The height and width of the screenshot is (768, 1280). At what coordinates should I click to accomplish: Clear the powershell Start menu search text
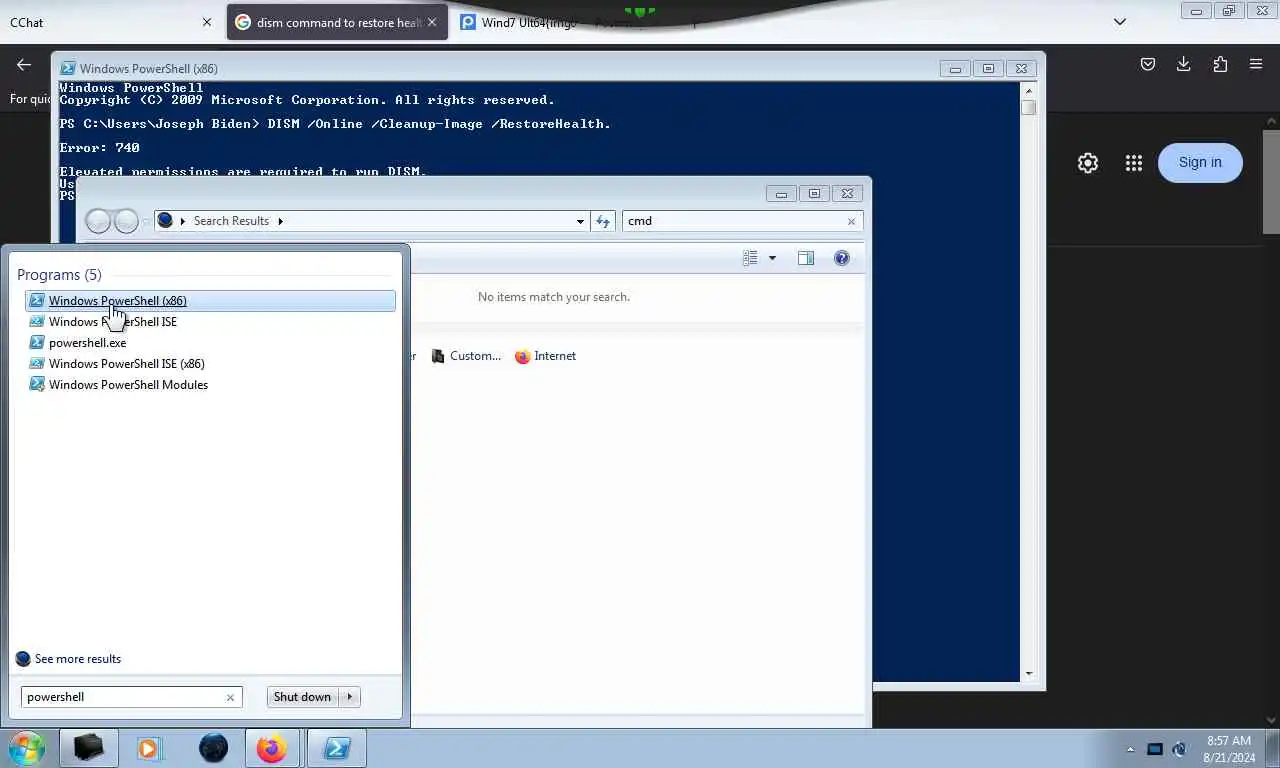pos(230,697)
